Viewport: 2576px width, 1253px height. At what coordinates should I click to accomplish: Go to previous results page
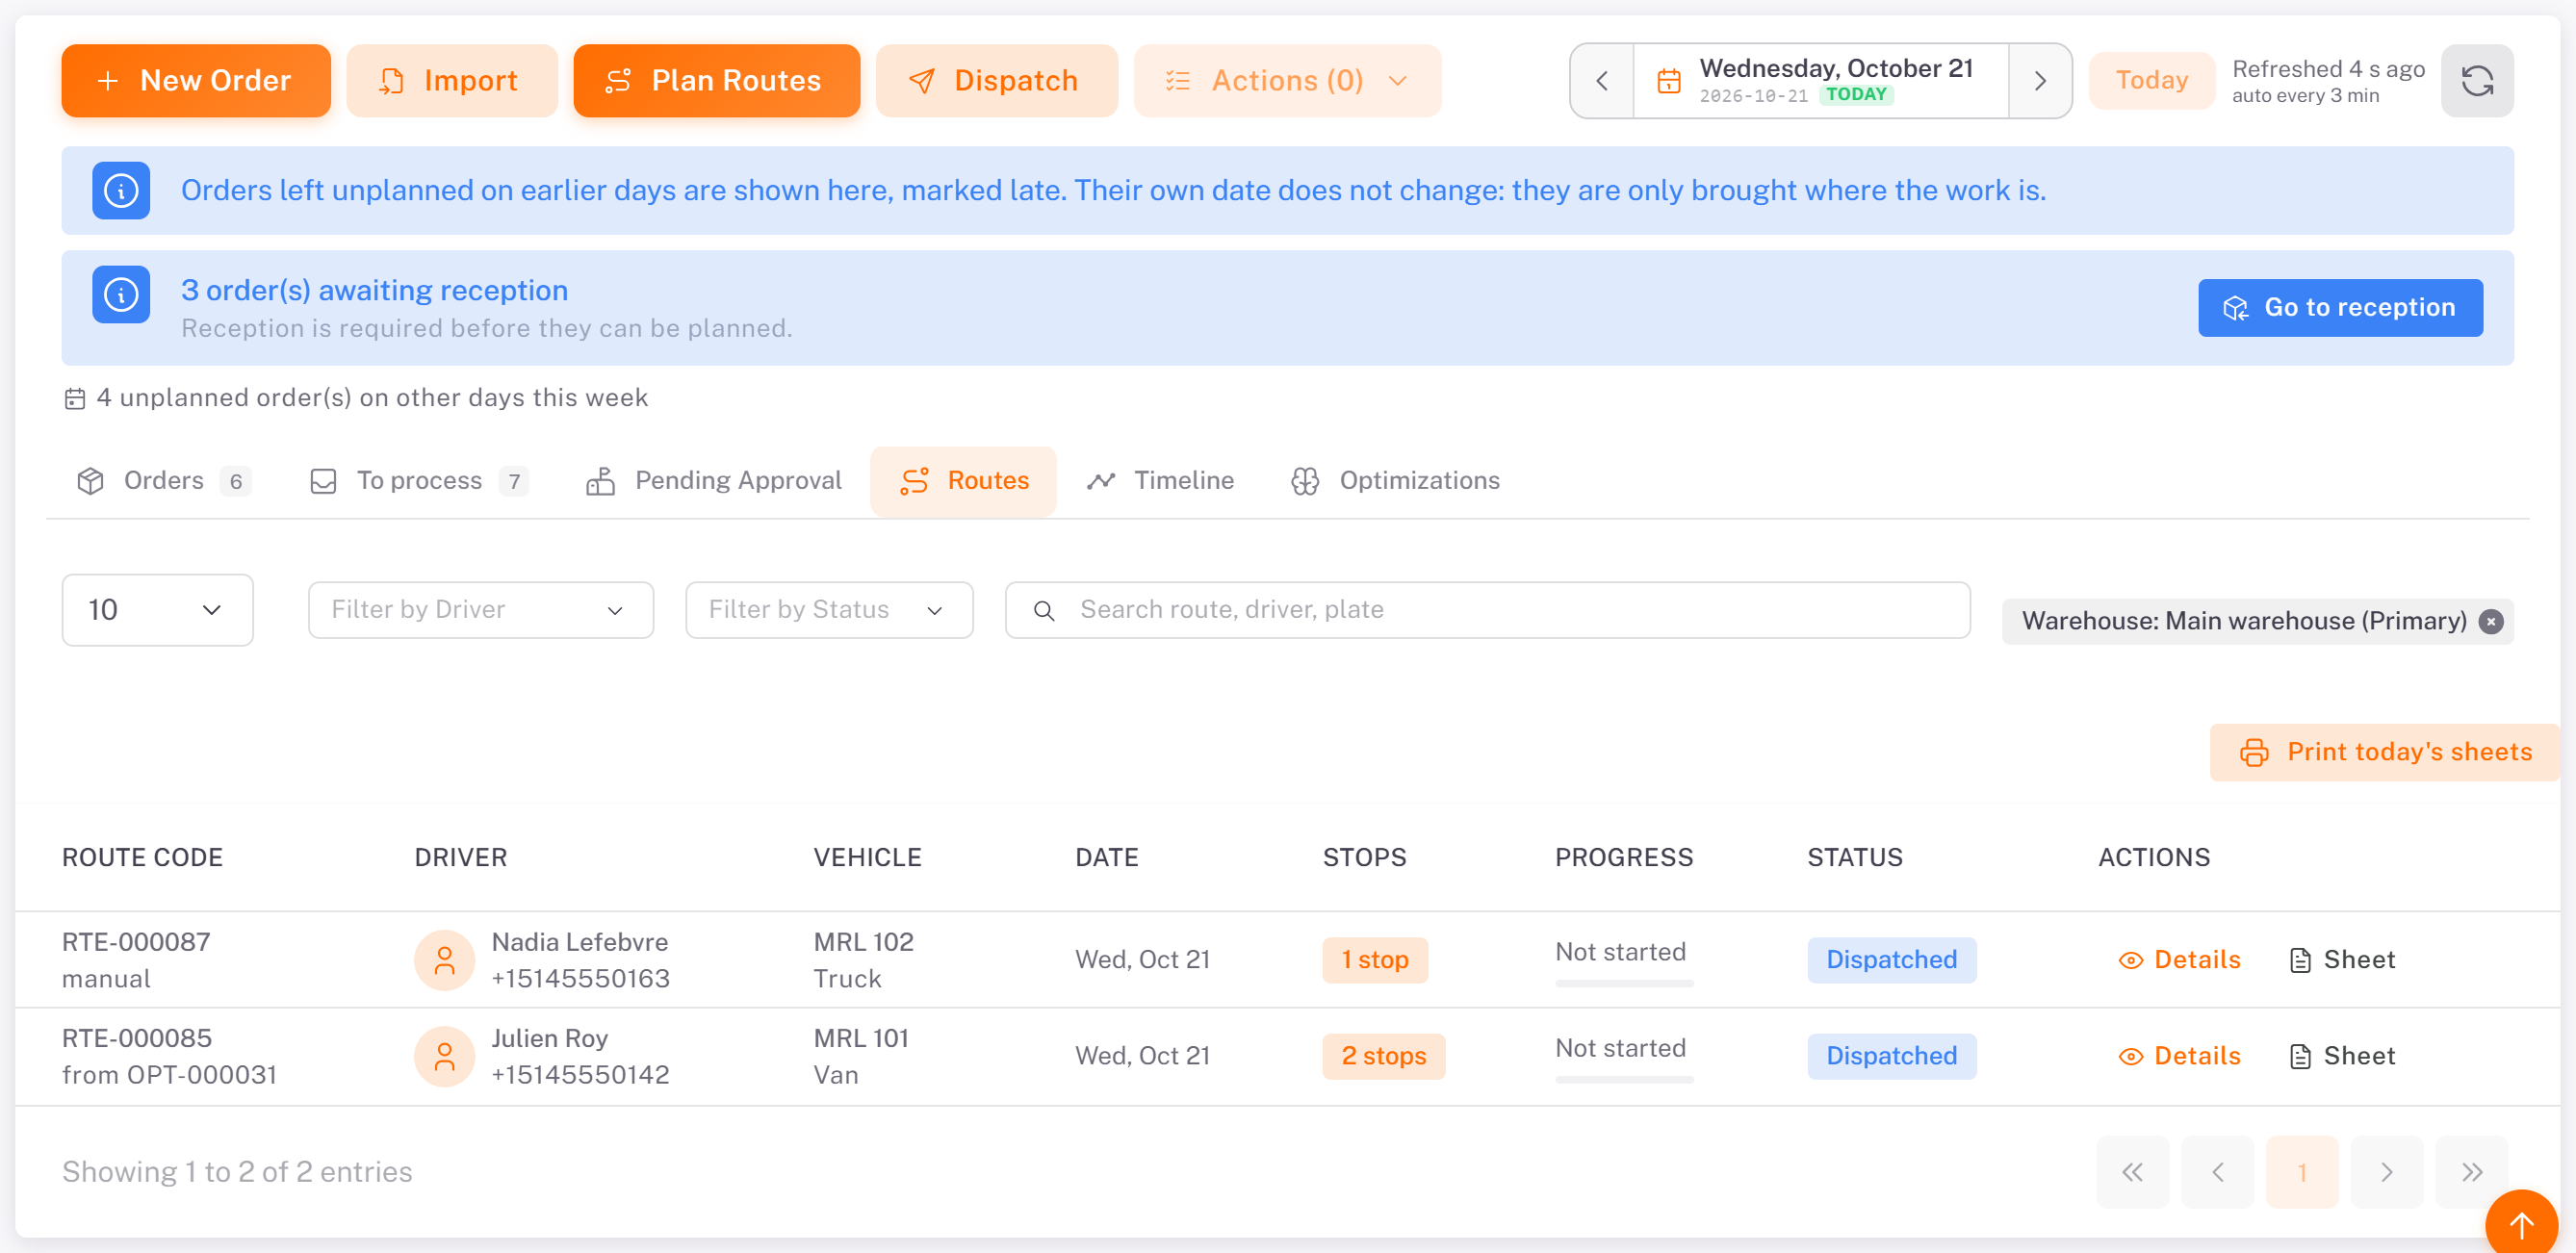pos(2217,1171)
